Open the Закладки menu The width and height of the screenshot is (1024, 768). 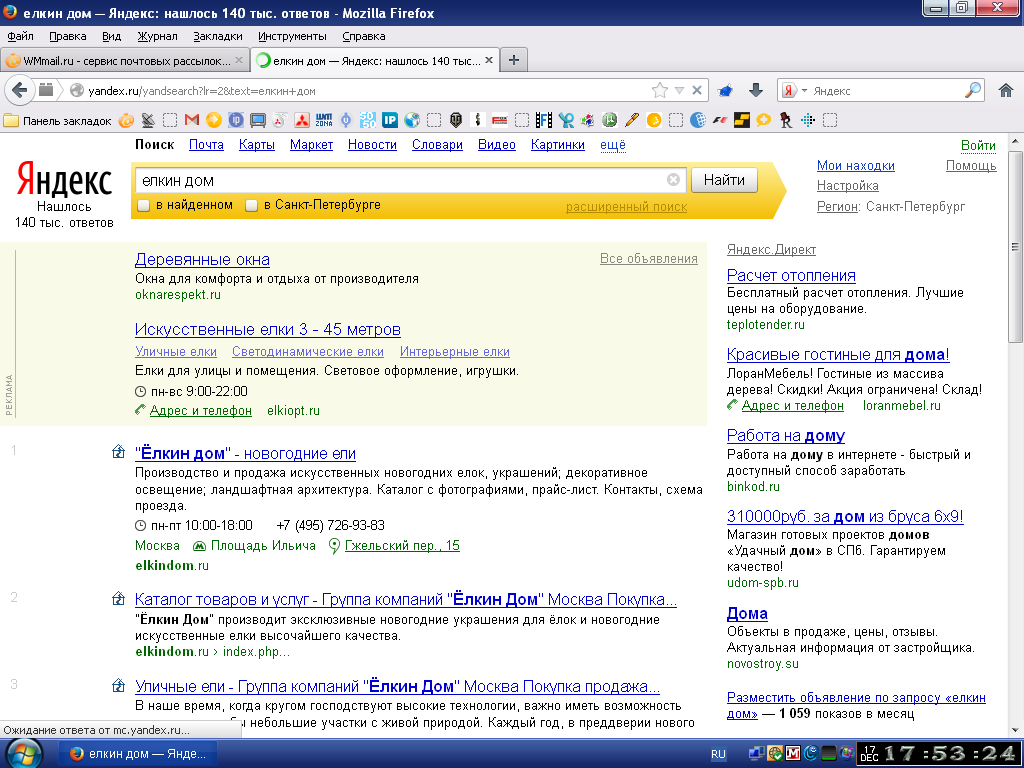(217, 36)
